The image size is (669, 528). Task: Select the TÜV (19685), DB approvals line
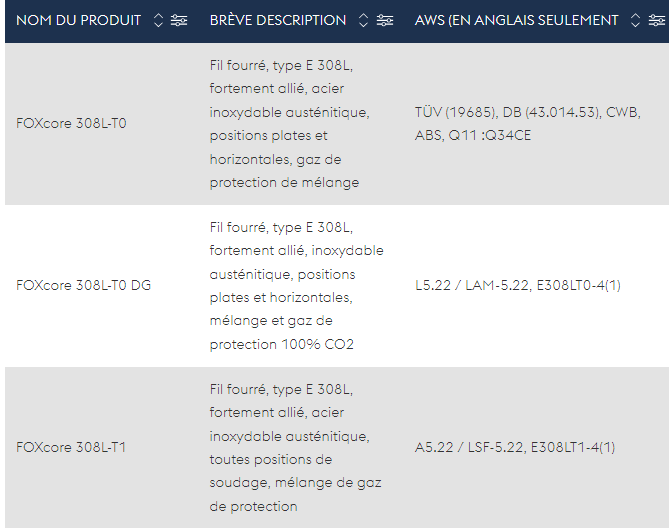(527, 112)
